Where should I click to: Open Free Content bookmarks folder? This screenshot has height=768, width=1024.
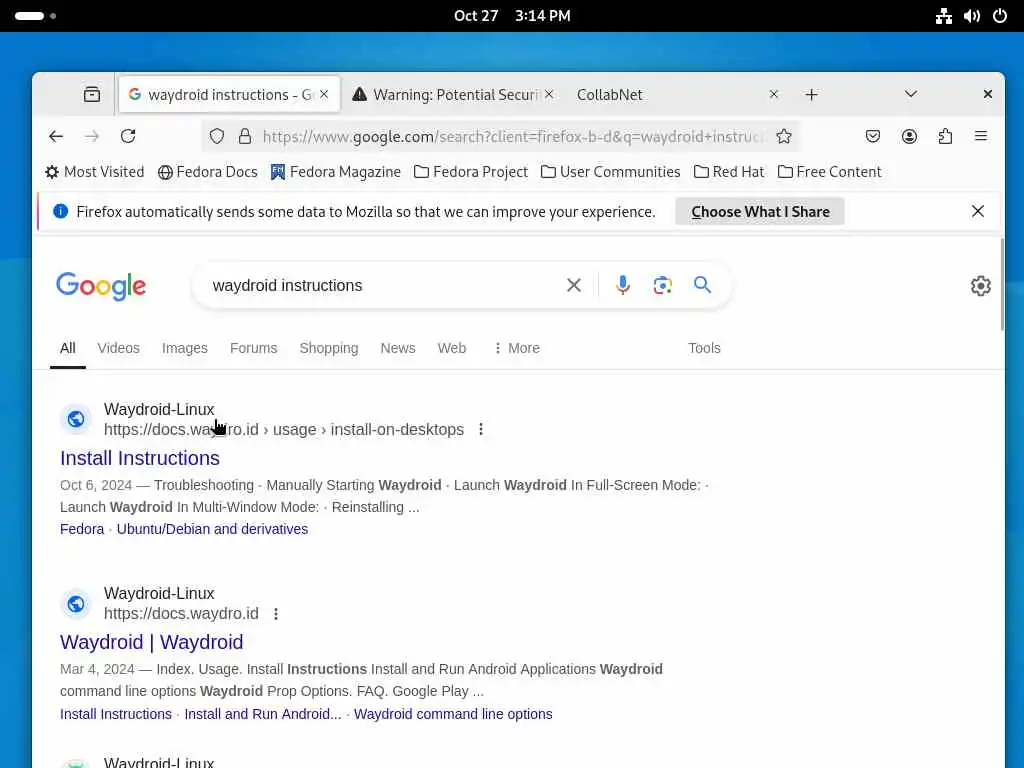[x=829, y=172]
